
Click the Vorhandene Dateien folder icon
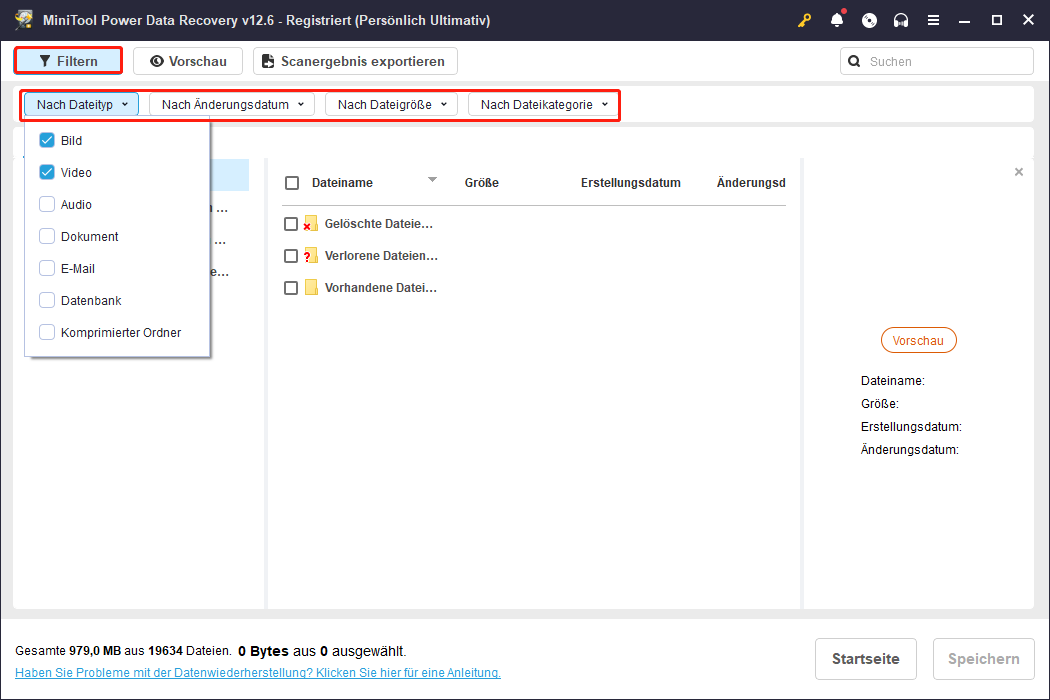pyautogui.click(x=311, y=287)
